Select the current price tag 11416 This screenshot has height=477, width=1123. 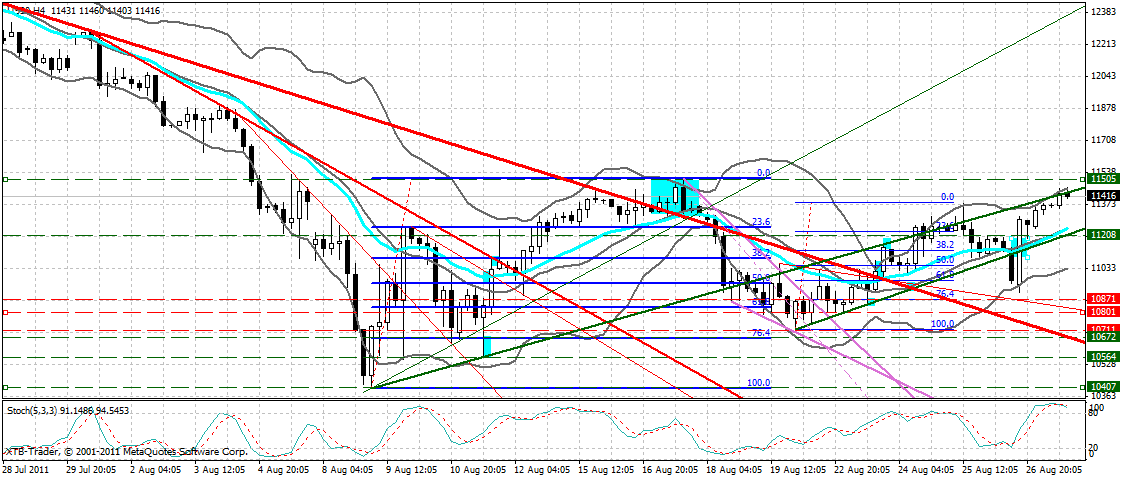click(1103, 195)
